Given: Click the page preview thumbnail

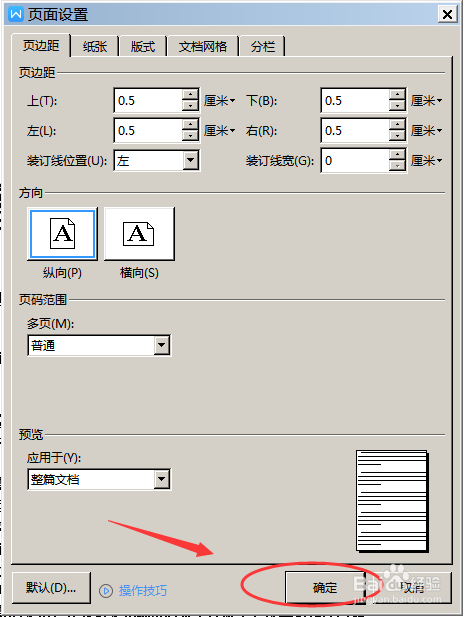Looking at the screenshot, I should pyautogui.click(x=392, y=501).
